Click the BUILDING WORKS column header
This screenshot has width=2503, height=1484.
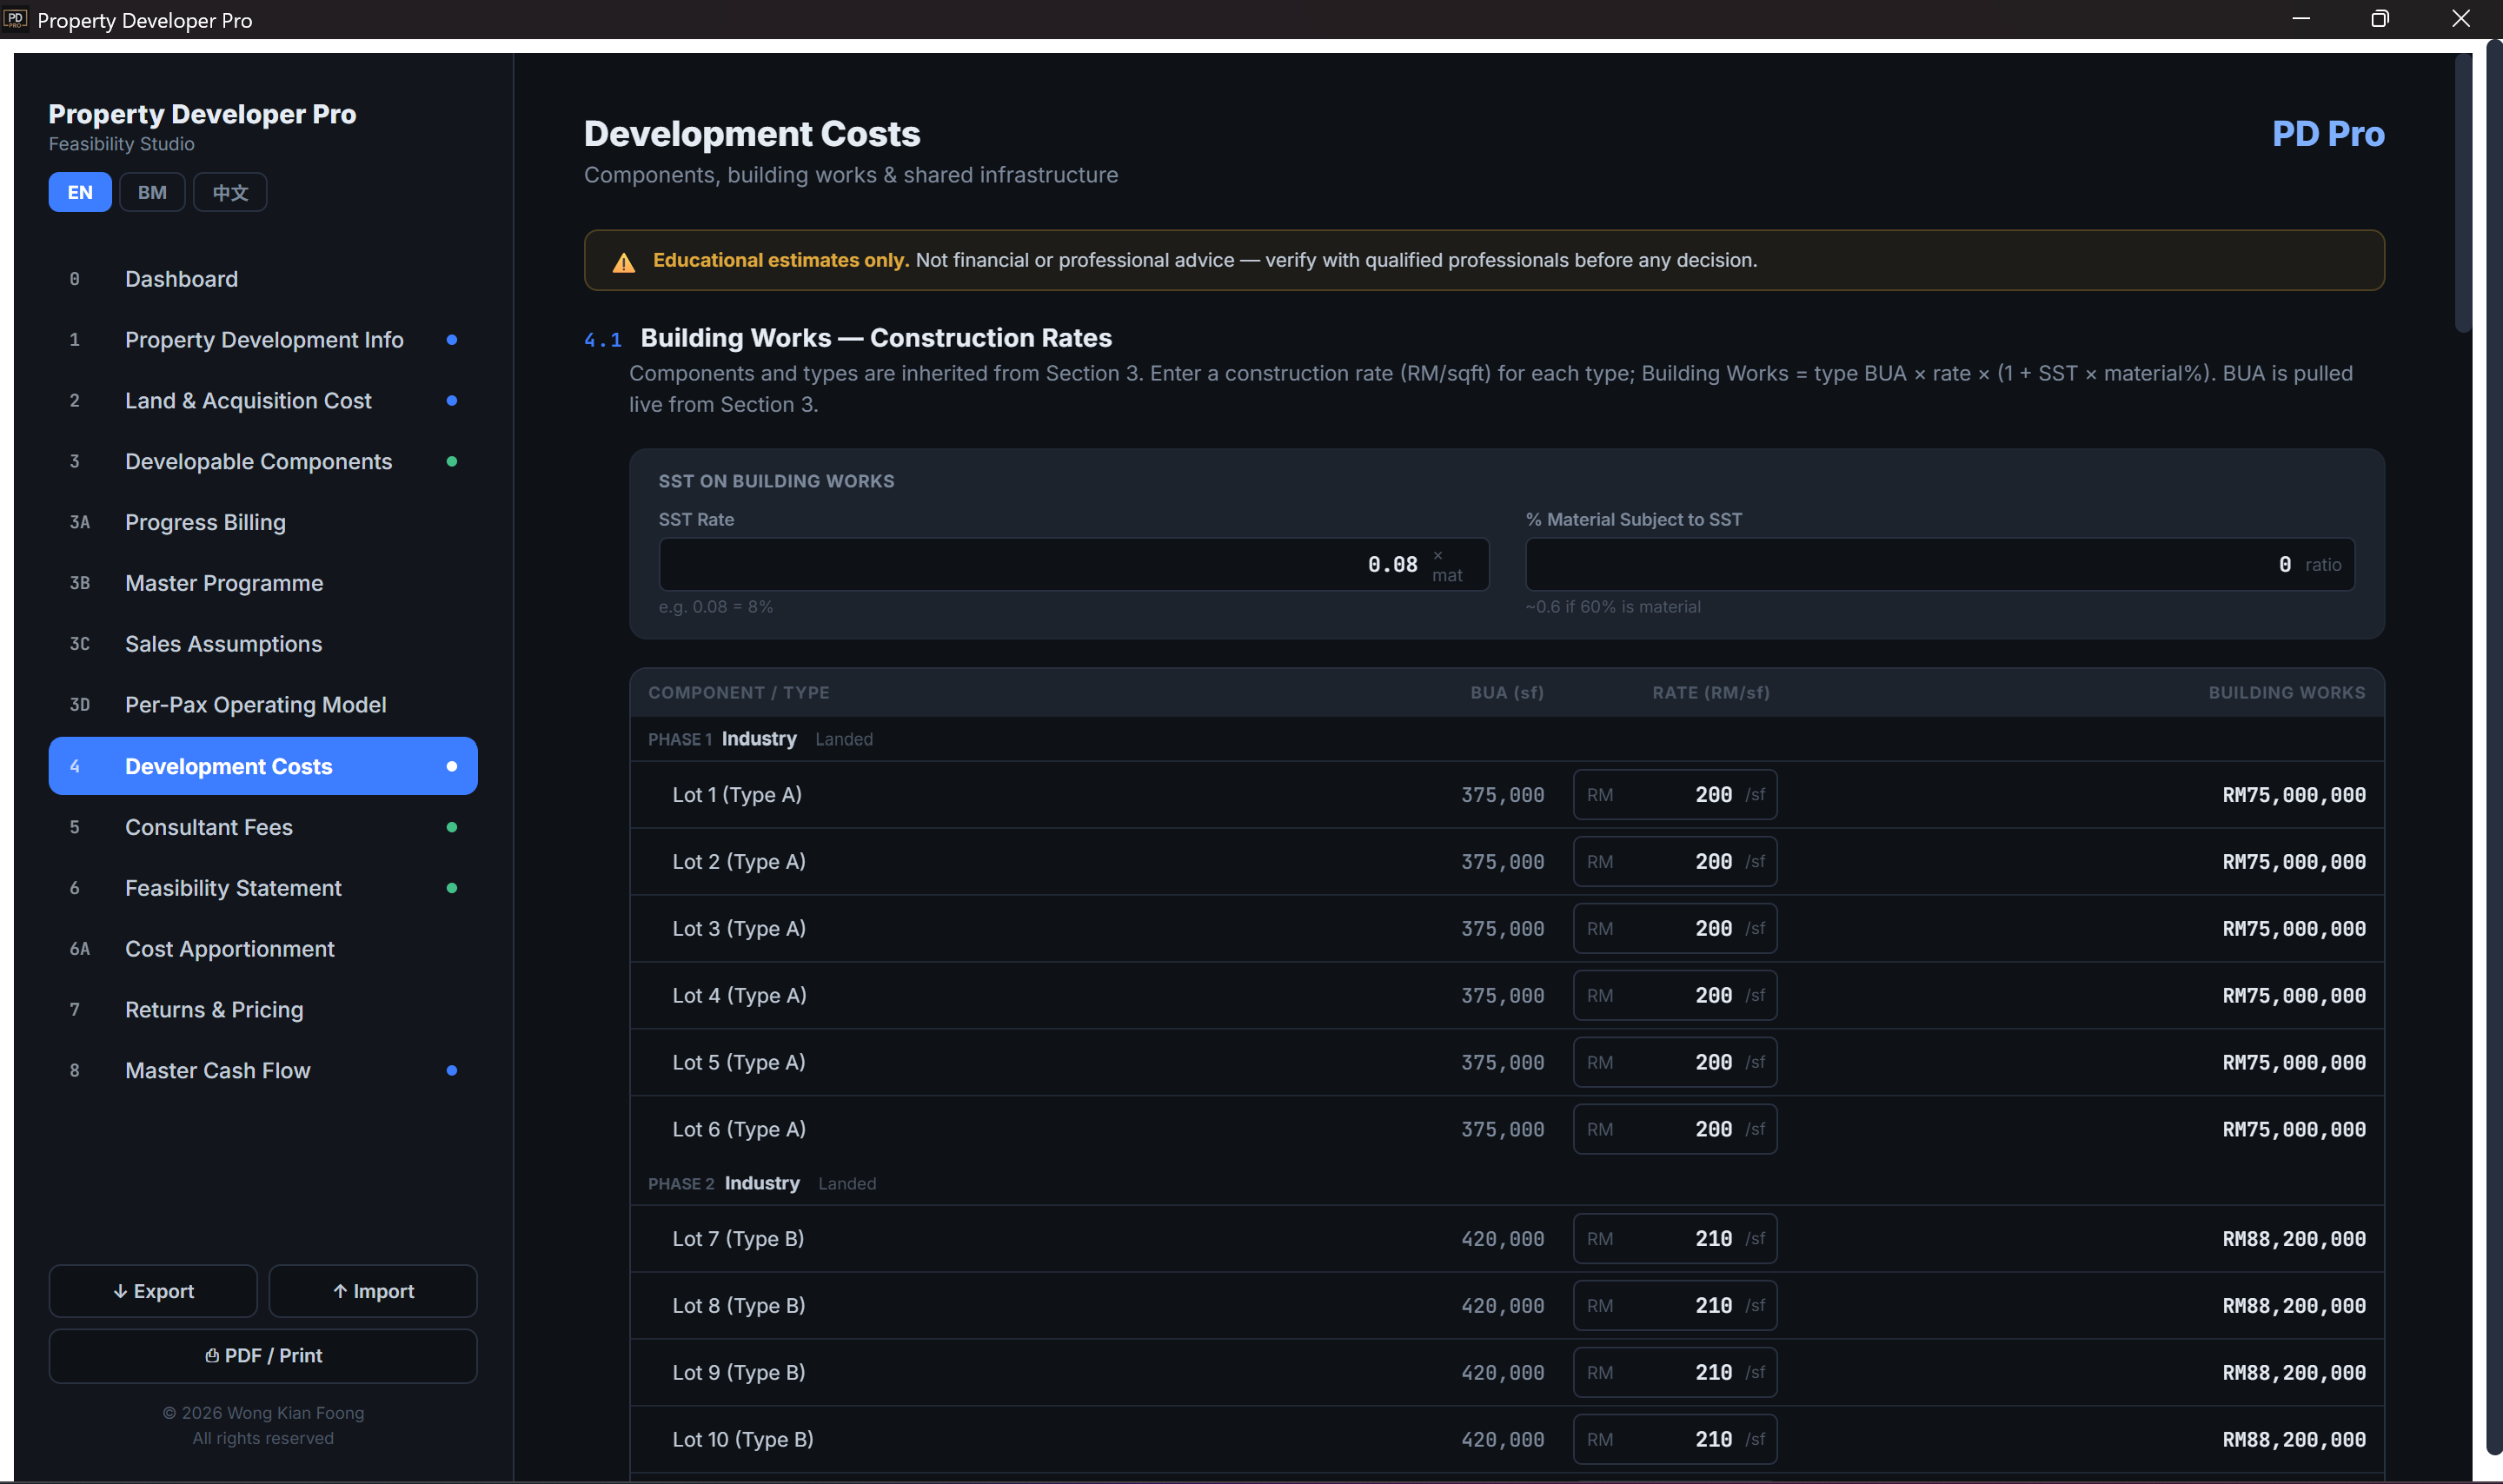click(x=2287, y=693)
